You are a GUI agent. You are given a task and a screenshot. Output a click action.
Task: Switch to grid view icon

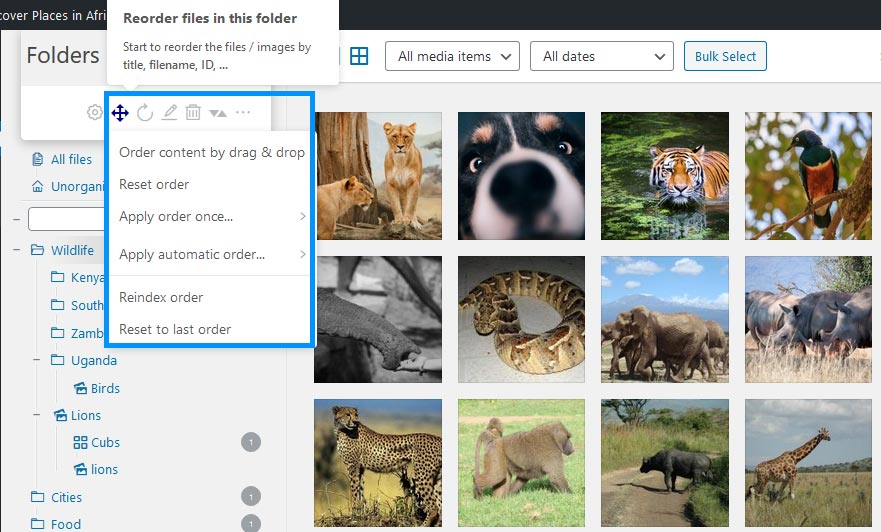pyautogui.click(x=359, y=56)
